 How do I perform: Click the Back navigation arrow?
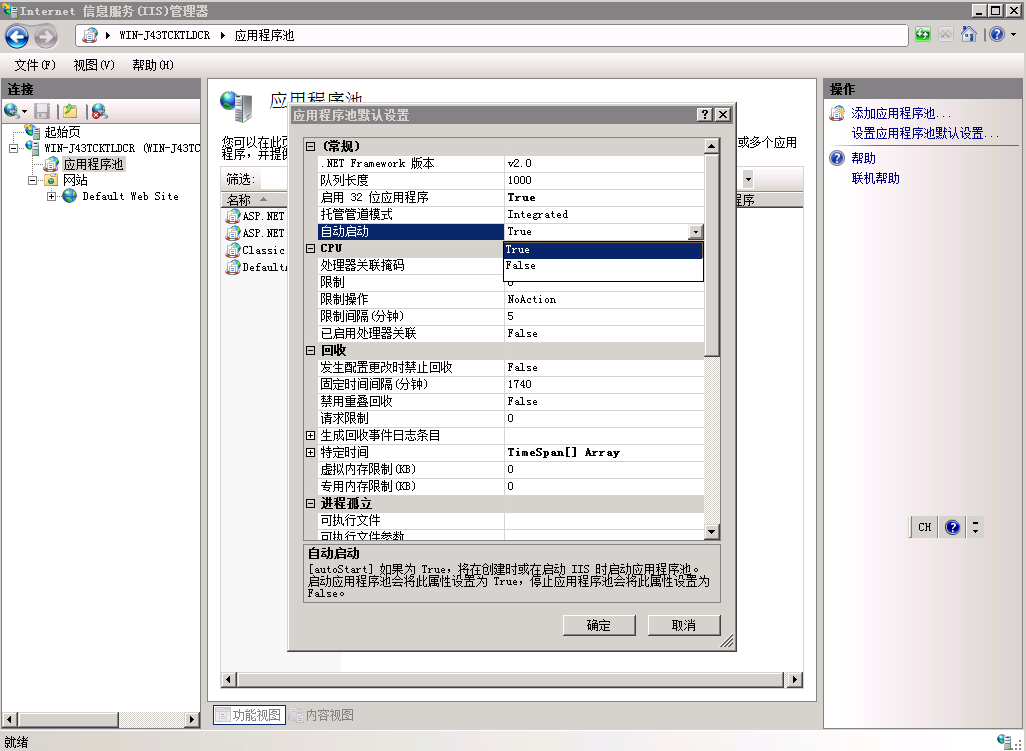pyautogui.click(x=17, y=36)
